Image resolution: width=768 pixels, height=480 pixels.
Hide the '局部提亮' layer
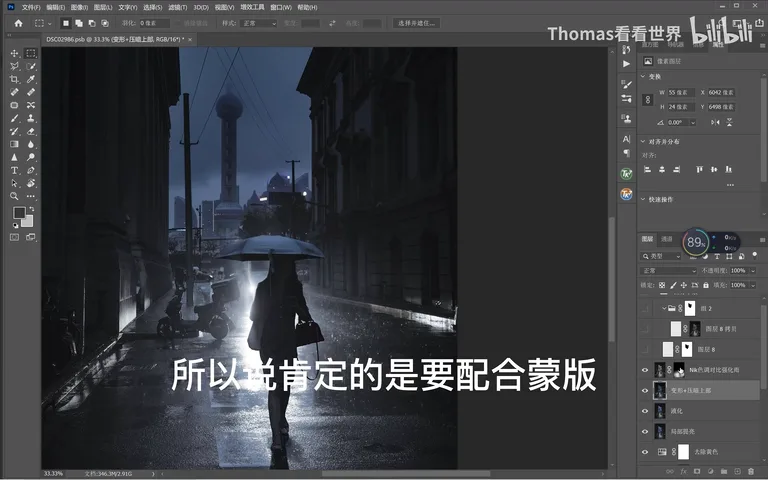[x=645, y=432]
